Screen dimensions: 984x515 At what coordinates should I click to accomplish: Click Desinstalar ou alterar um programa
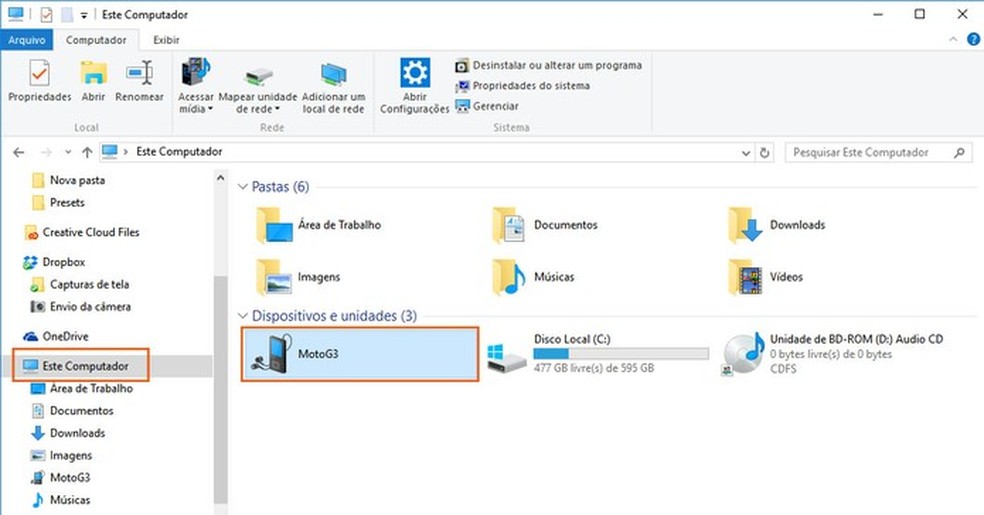(548, 65)
